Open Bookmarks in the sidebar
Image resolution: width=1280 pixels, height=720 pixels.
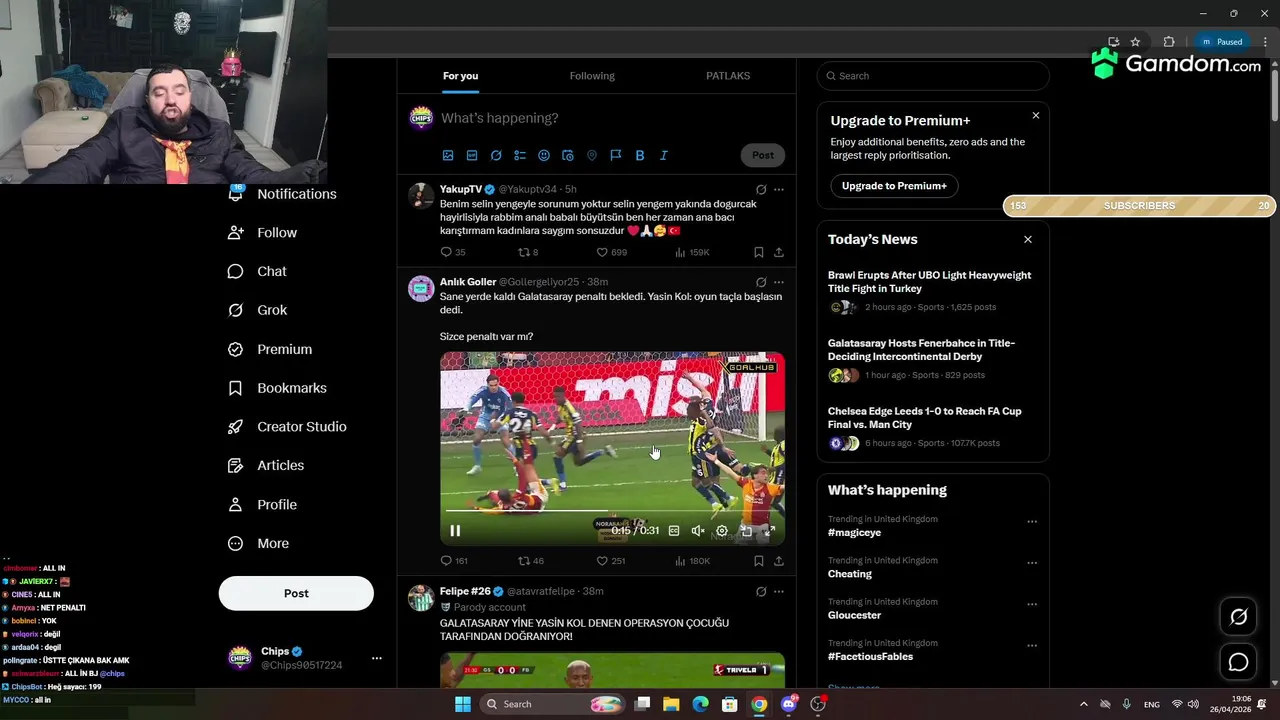(x=277, y=388)
